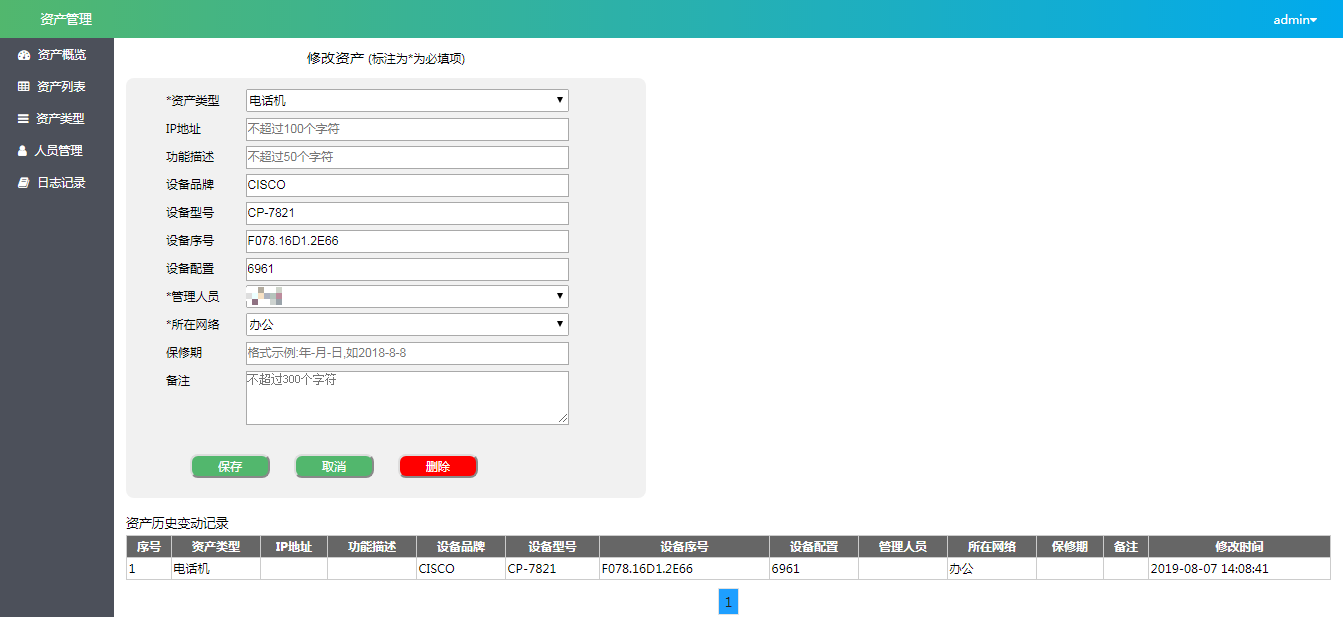Viewport: 1343px width, 617px height.
Task: Click the CISCO cell in history table
Action: 461,568
